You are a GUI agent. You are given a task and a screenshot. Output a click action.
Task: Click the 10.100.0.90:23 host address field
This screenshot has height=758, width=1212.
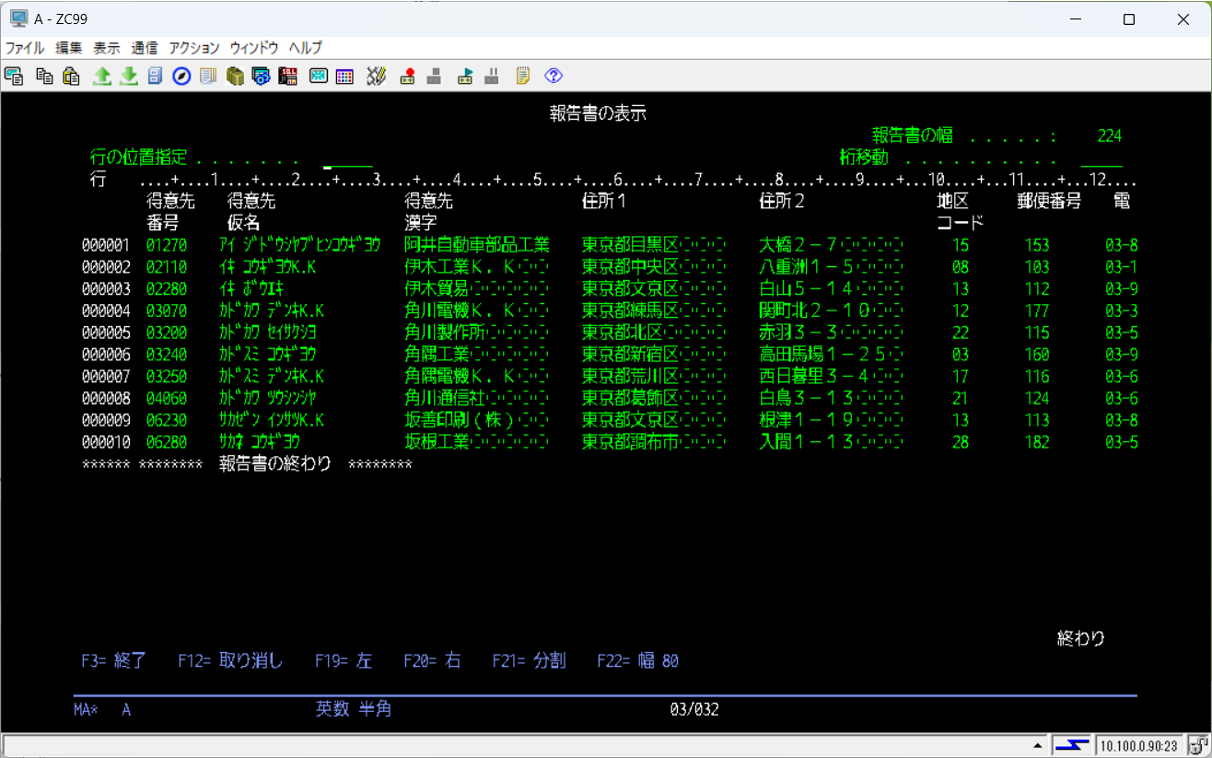(1140, 745)
